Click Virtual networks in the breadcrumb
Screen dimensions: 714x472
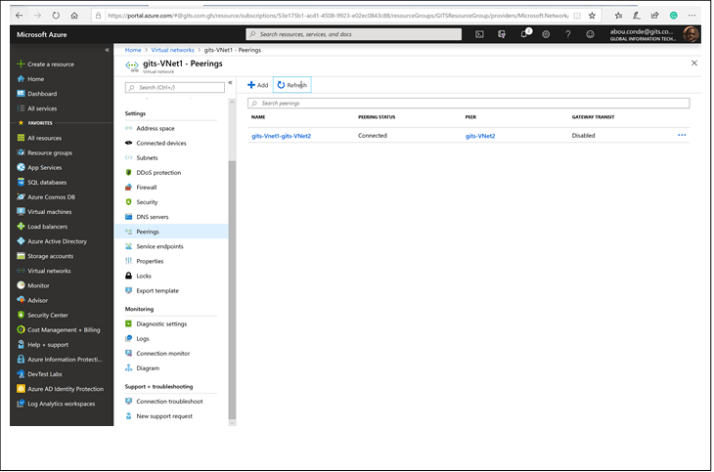[x=171, y=49]
